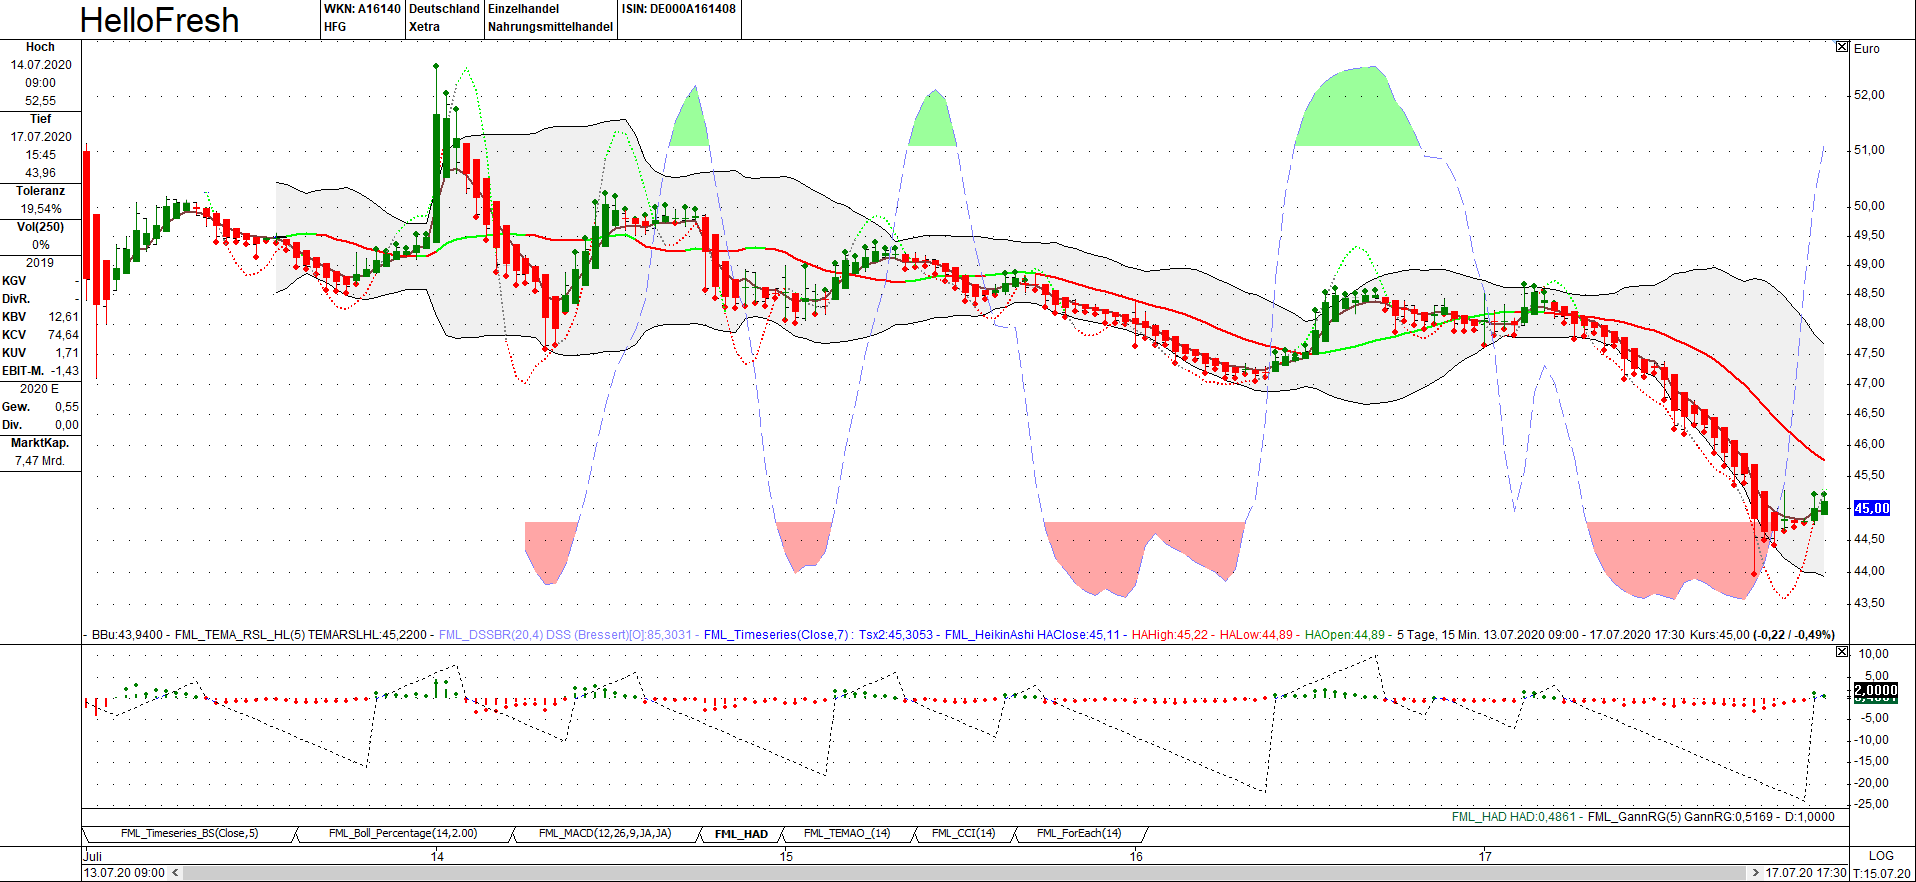Click the Gew. value 0,55
The width and height of the screenshot is (1916, 882).
[67, 407]
